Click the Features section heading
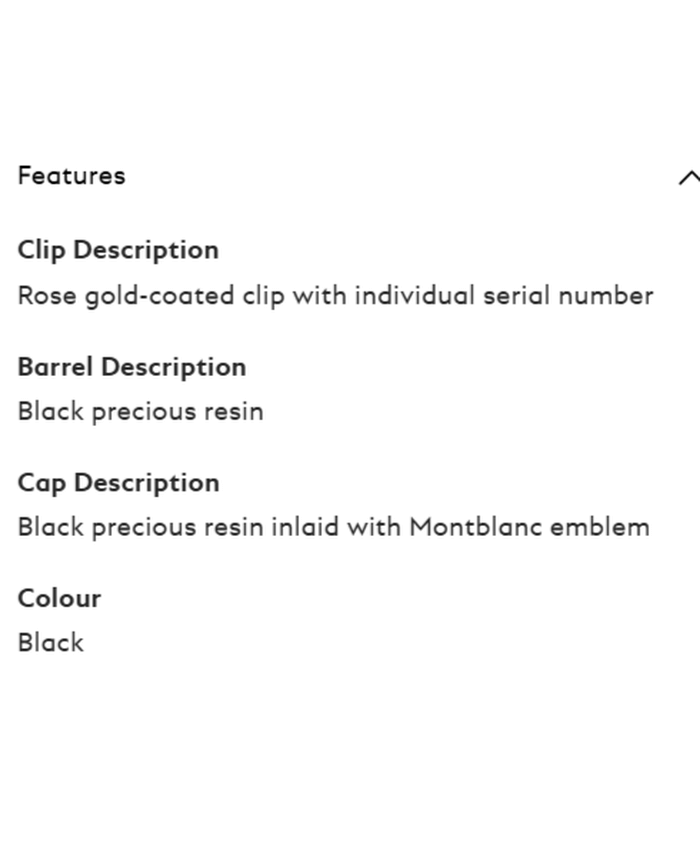700x850 pixels. [71, 176]
